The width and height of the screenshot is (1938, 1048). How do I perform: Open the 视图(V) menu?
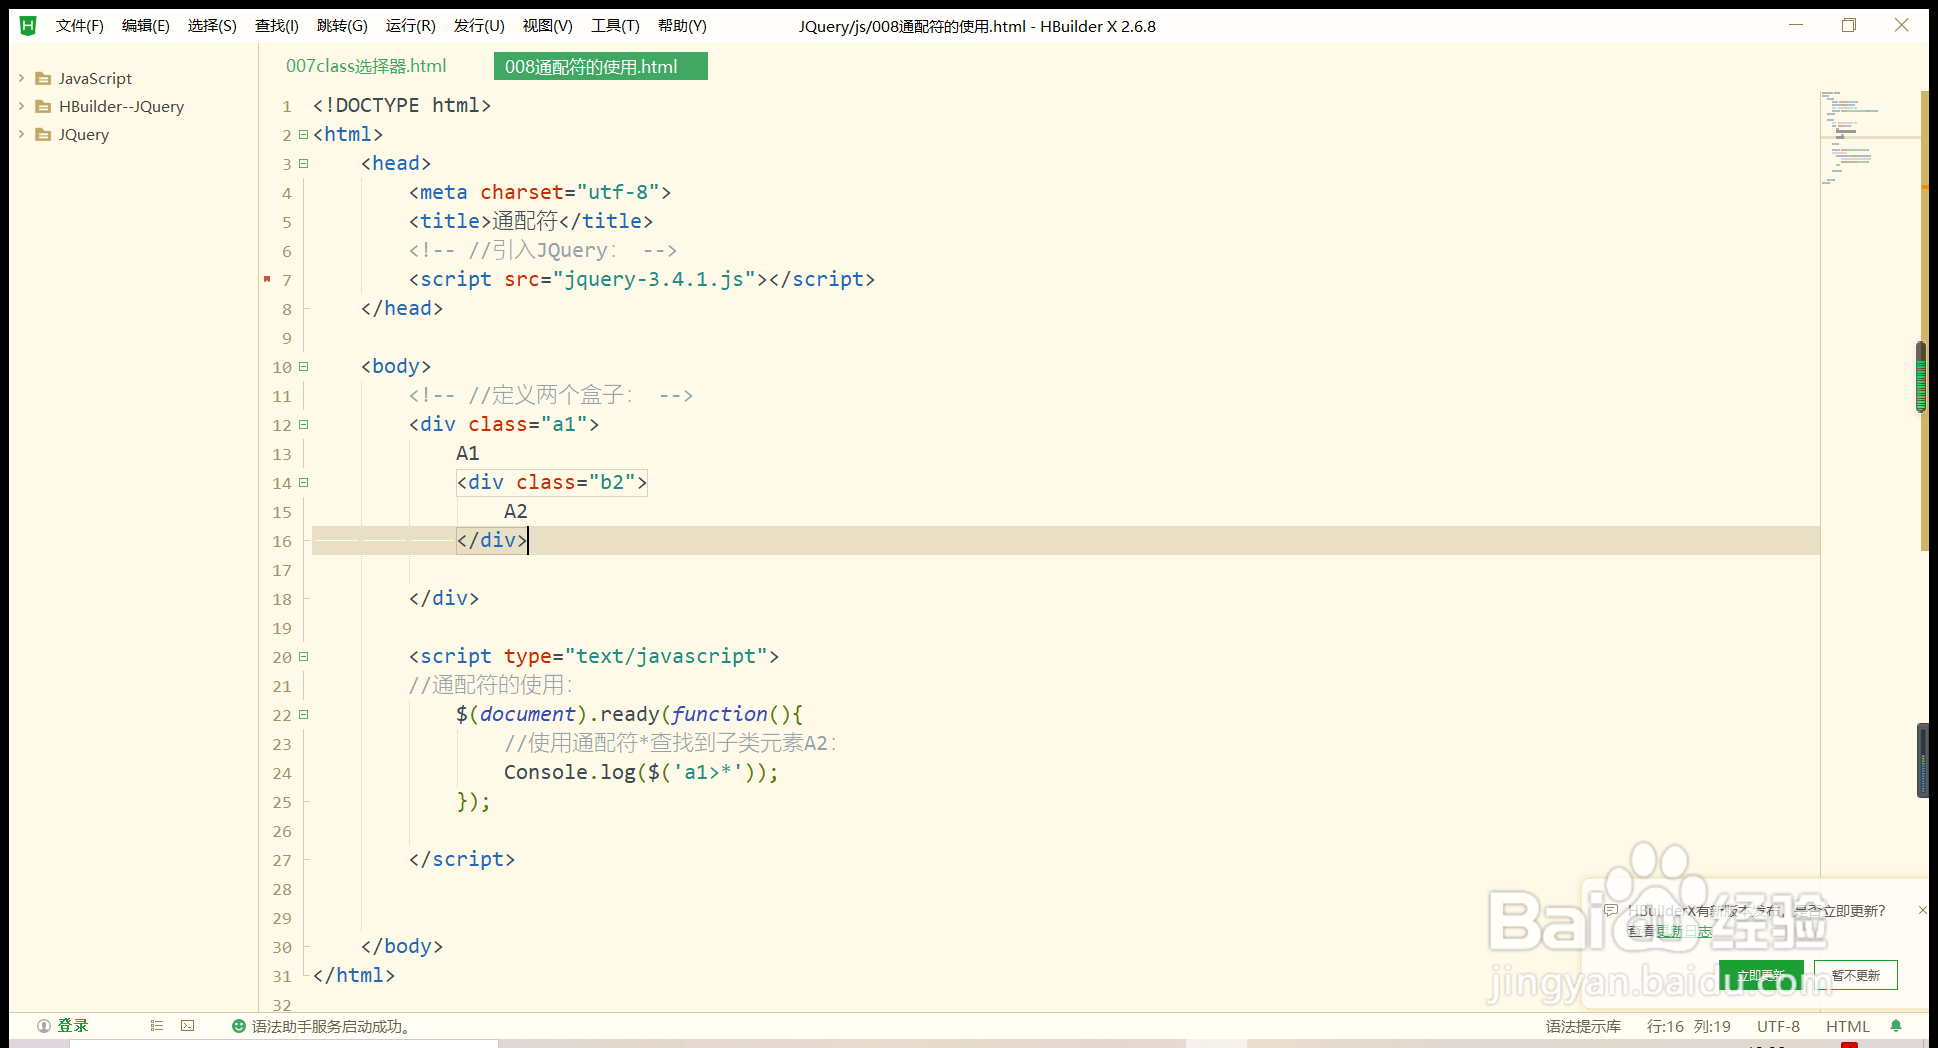(x=548, y=26)
